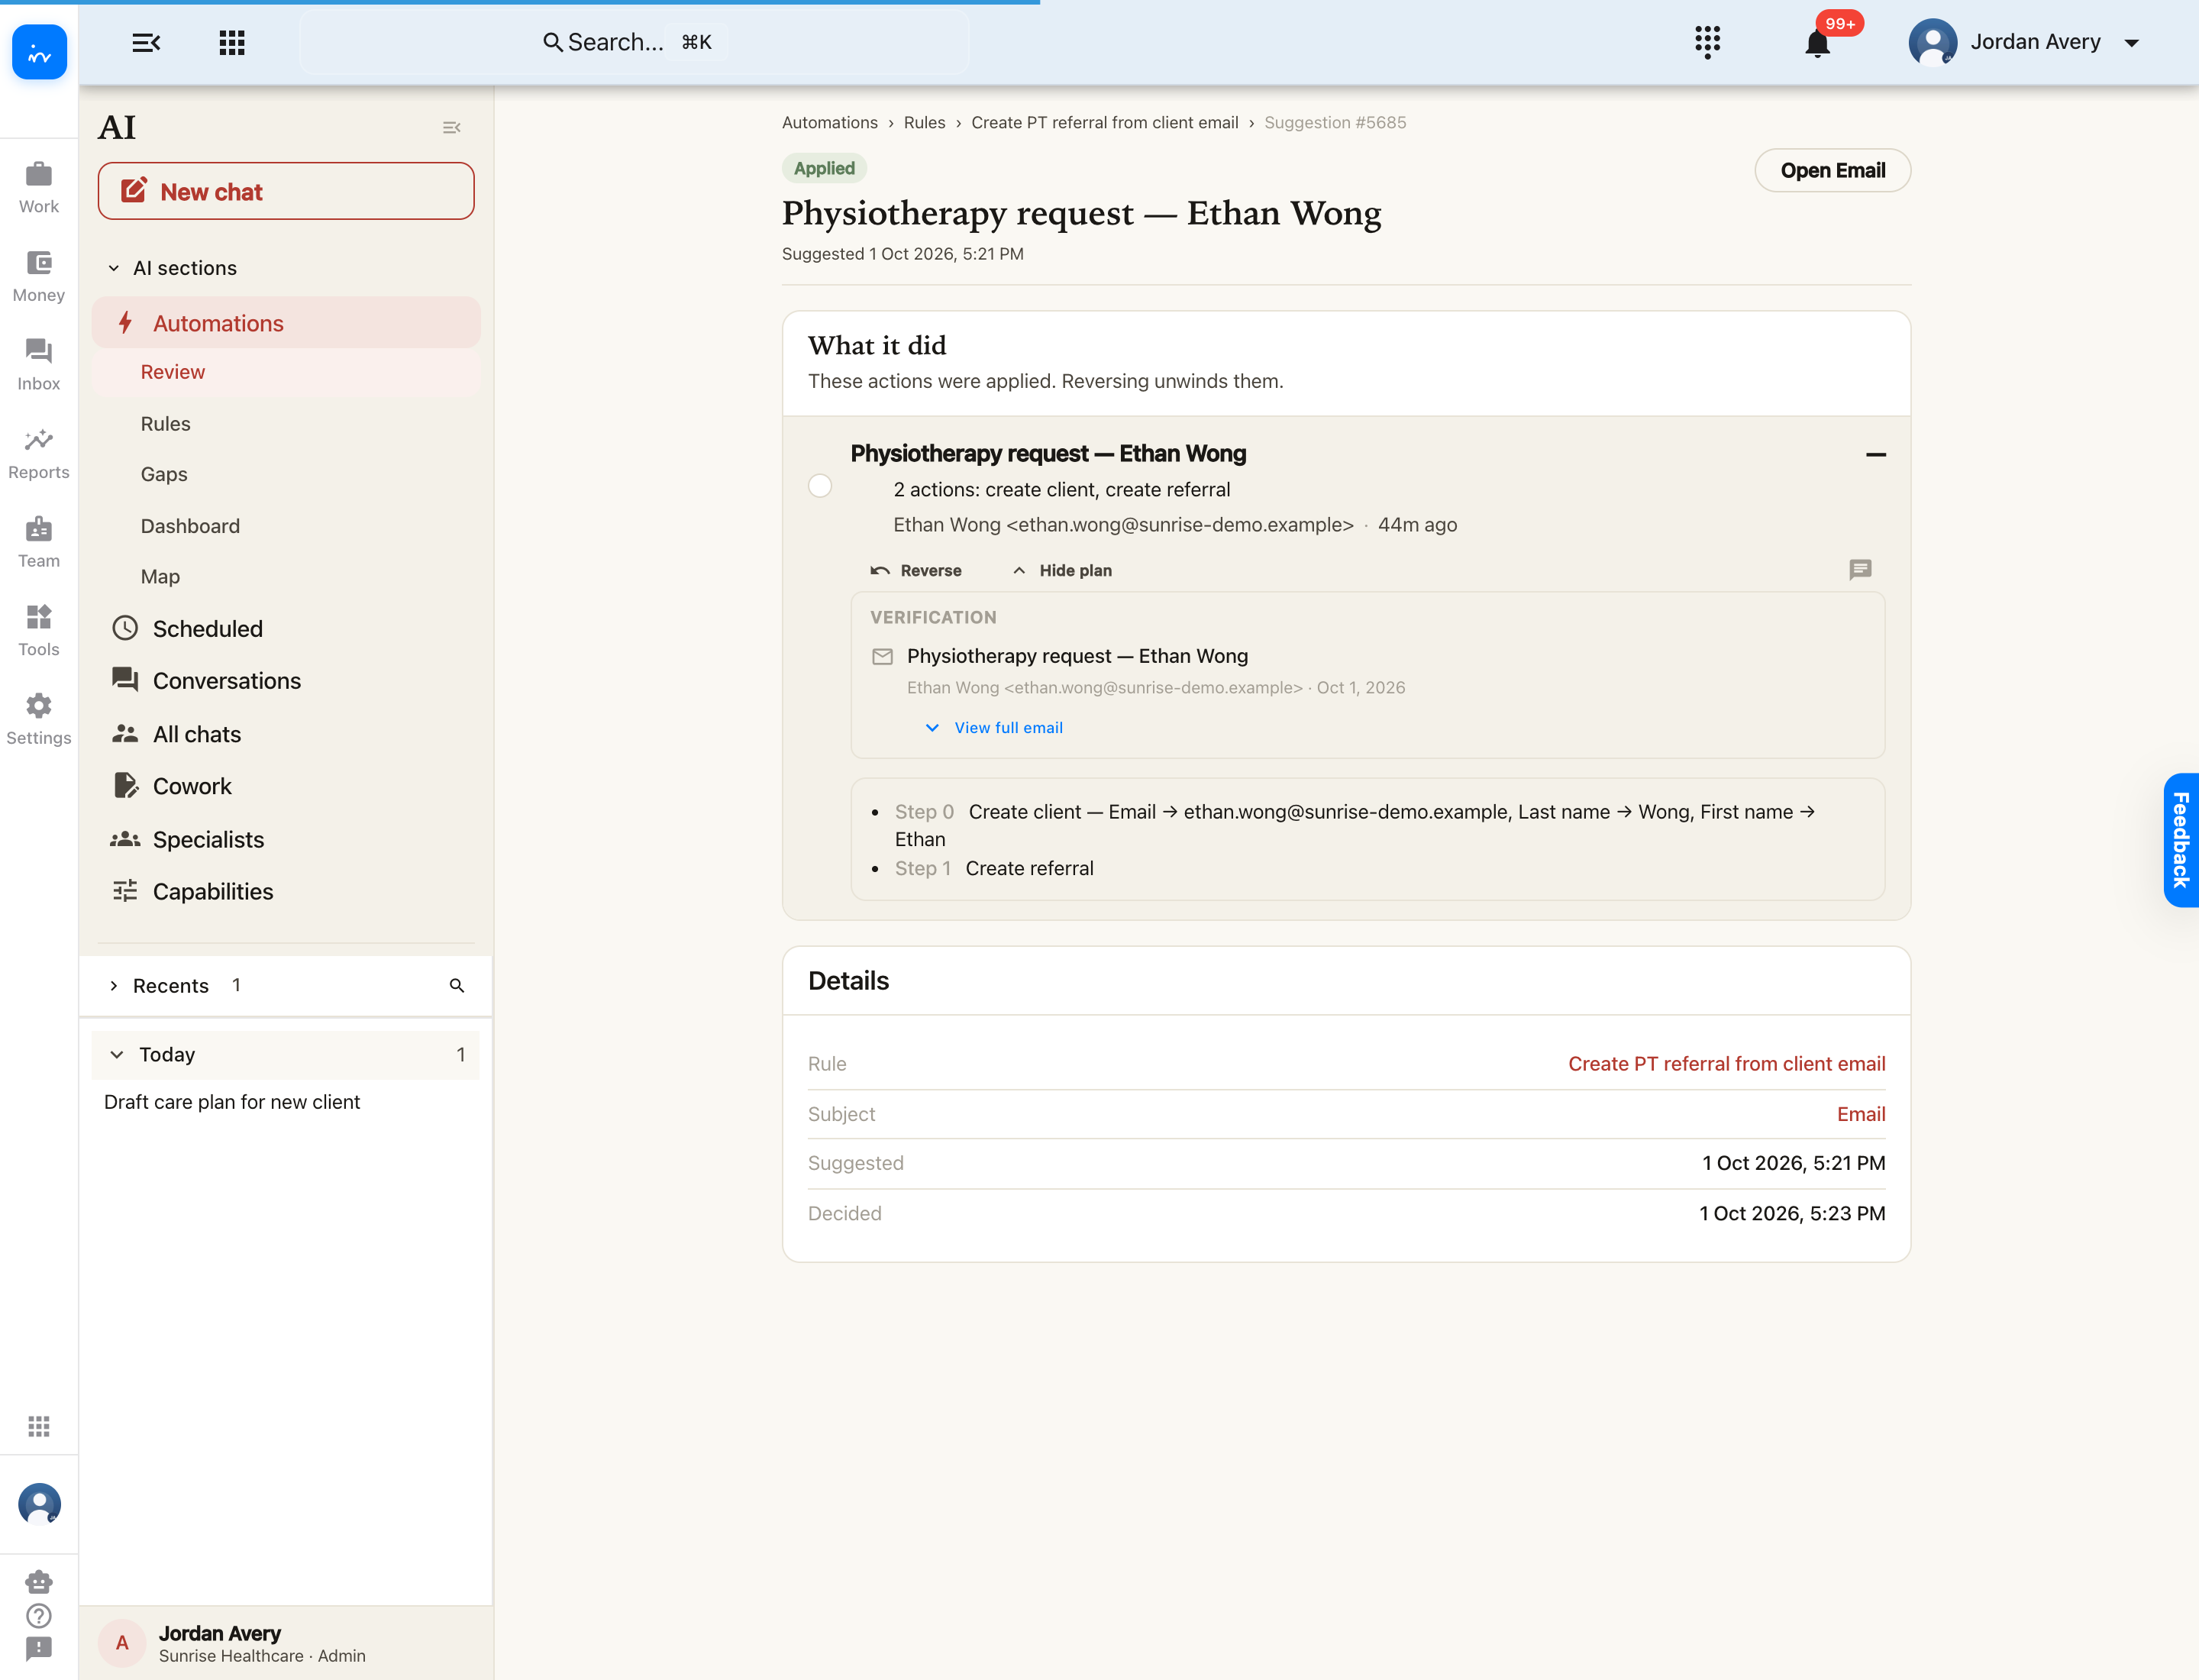The width and height of the screenshot is (2199, 1680).
Task: Go to Automations breadcrumb
Action: point(829,122)
